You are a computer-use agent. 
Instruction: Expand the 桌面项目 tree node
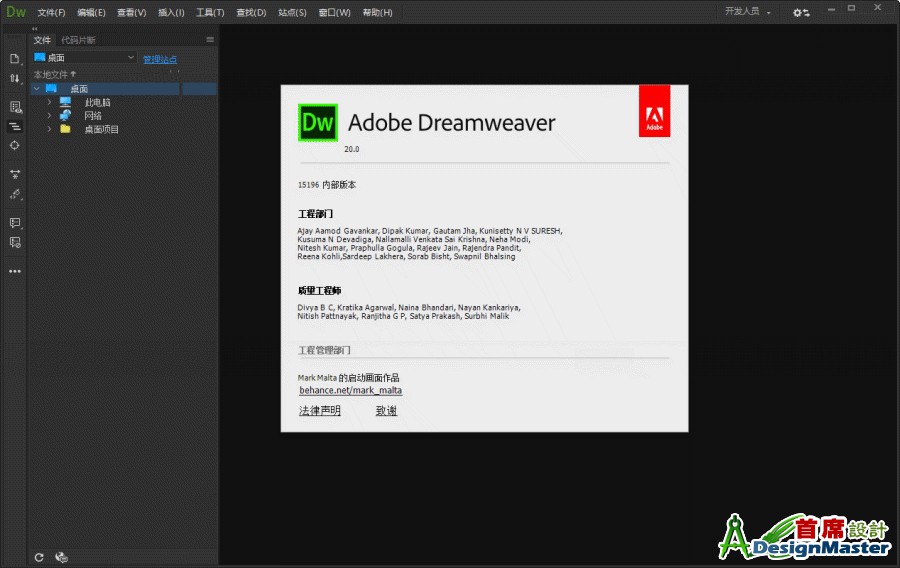coord(49,129)
